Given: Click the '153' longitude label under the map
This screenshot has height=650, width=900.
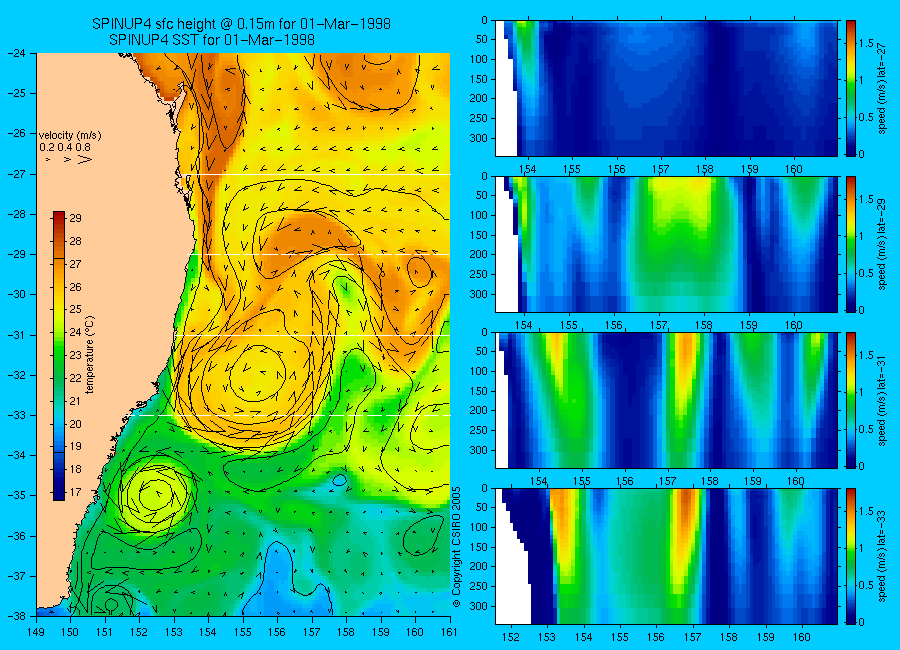Looking at the screenshot, I should pos(174,632).
